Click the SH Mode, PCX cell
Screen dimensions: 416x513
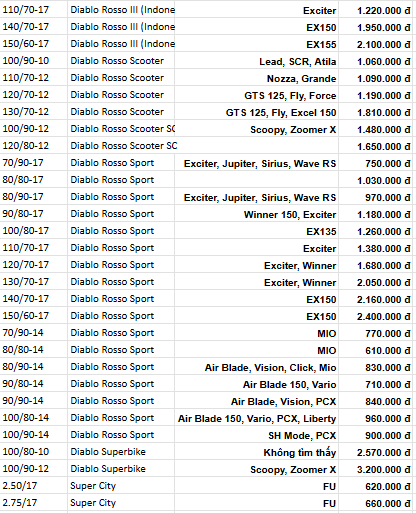click(256, 435)
